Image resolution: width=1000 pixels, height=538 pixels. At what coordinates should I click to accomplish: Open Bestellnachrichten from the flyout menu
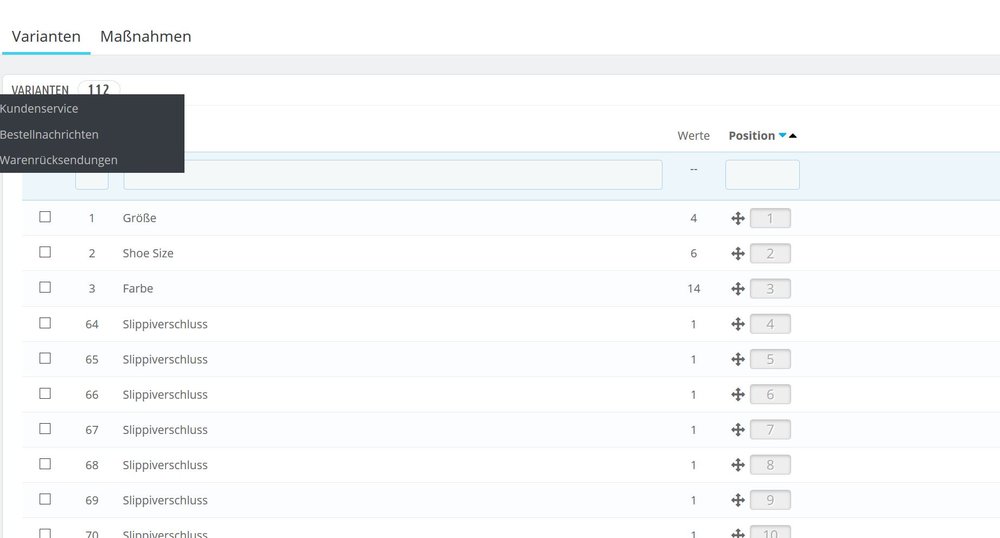(x=49, y=134)
